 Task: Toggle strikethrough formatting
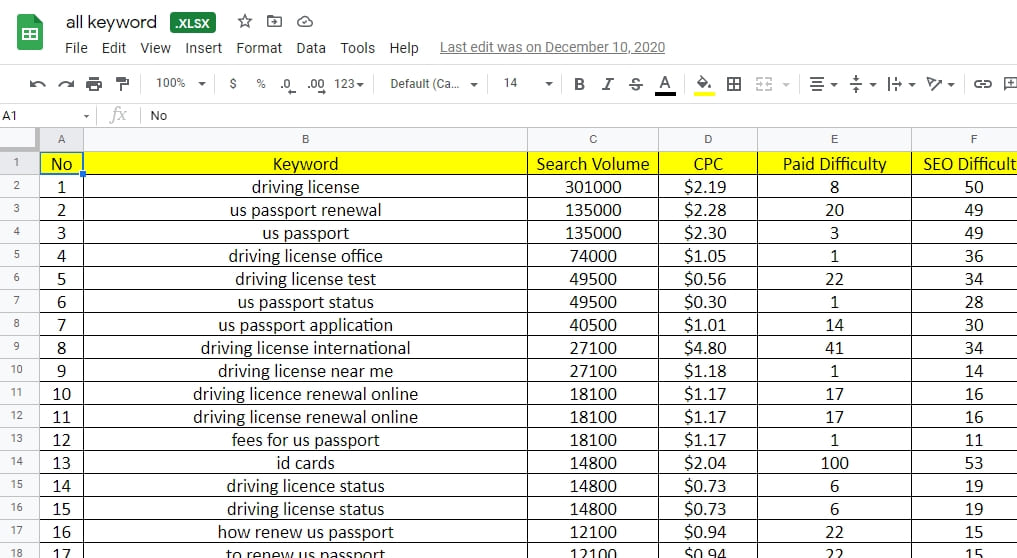point(635,84)
